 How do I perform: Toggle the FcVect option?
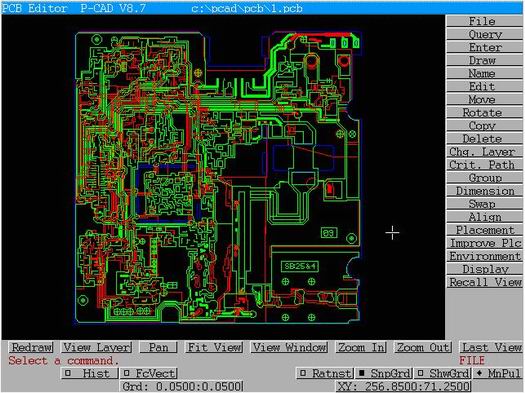tap(149, 373)
